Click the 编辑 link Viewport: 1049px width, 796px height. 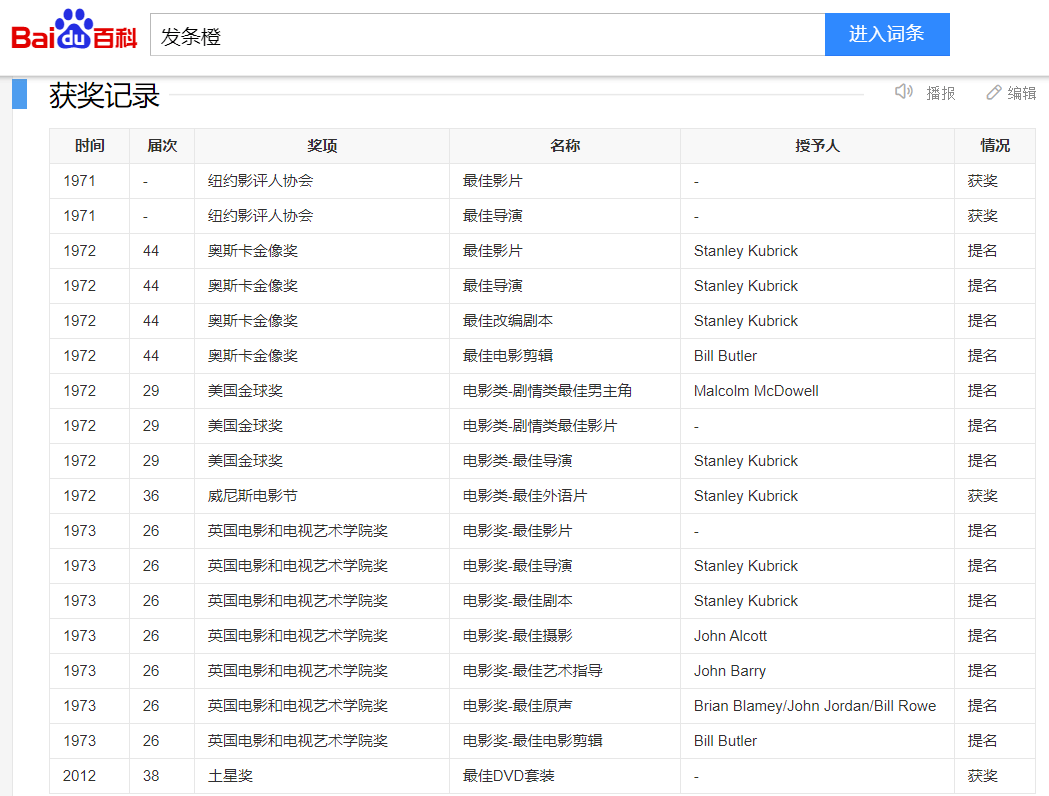(1022, 93)
